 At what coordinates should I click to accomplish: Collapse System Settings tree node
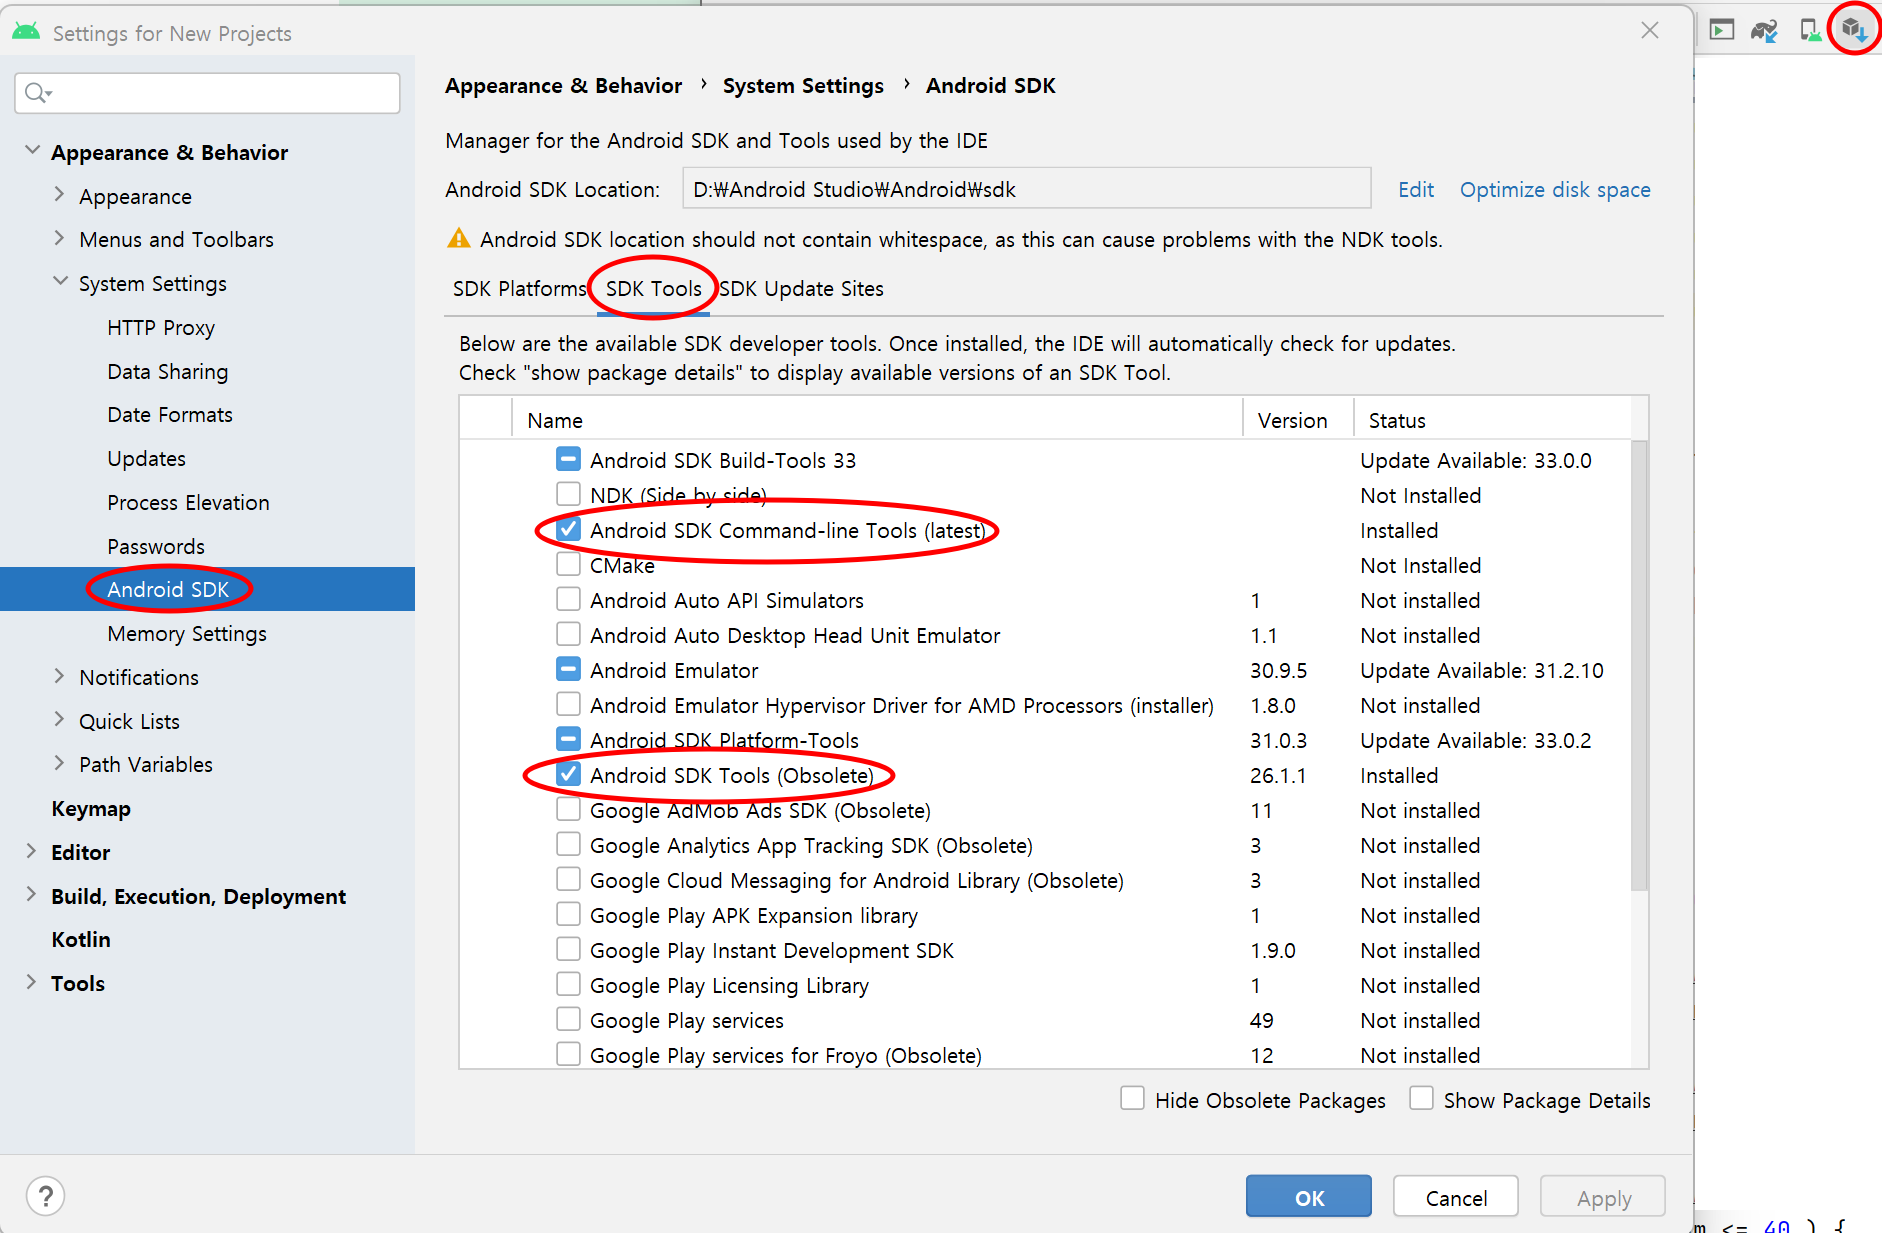click(59, 282)
